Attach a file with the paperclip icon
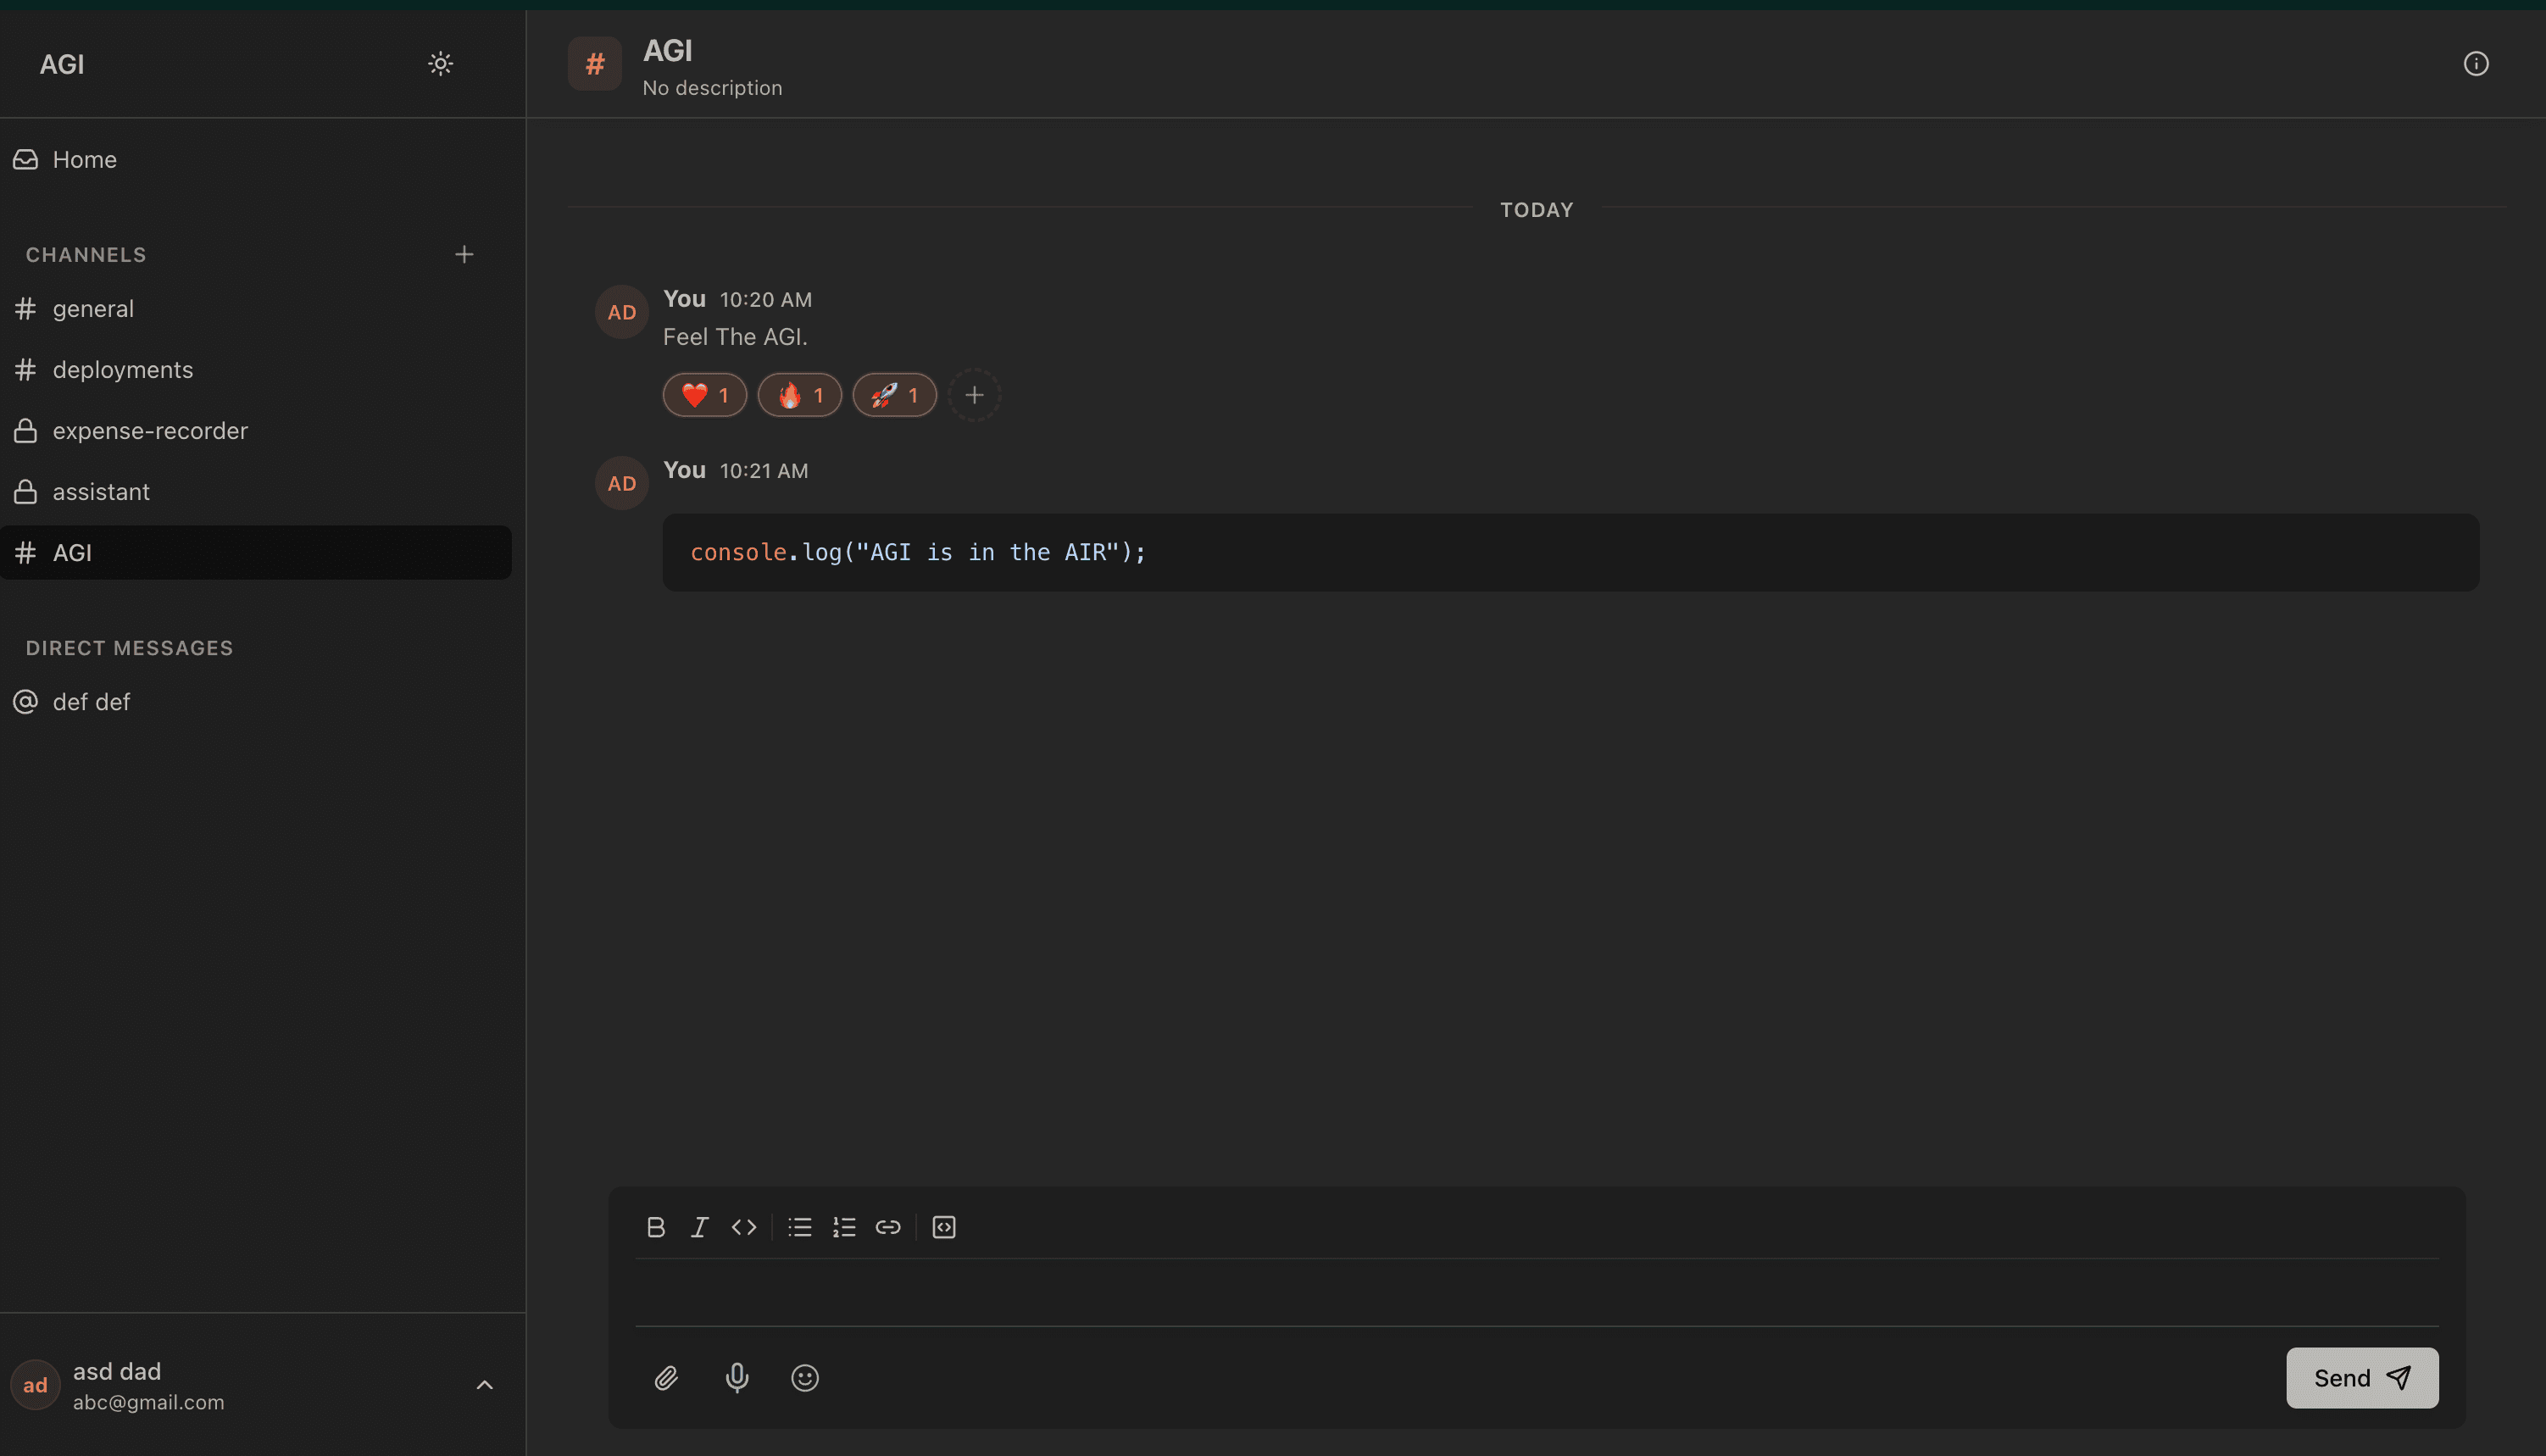Viewport: 2546px width, 1456px height. tap(667, 1377)
